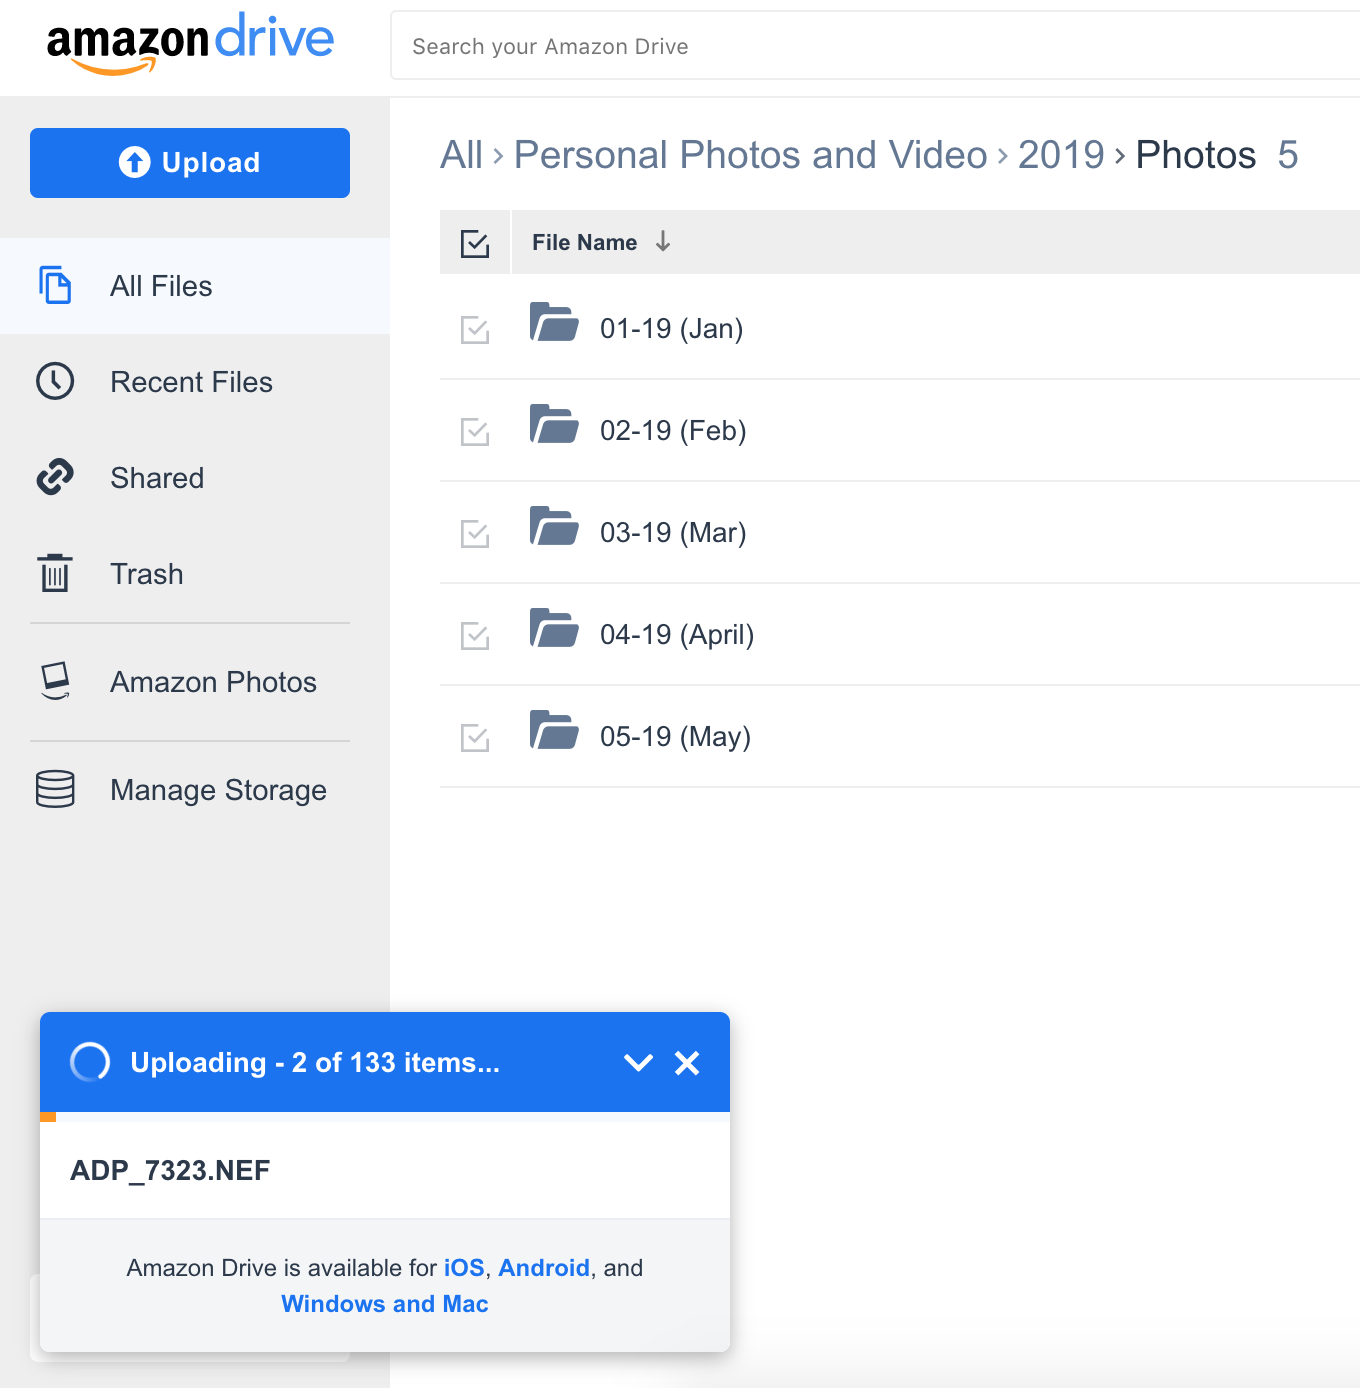This screenshot has width=1360, height=1388.
Task: Open Trash in sidebar
Action: (195, 574)
